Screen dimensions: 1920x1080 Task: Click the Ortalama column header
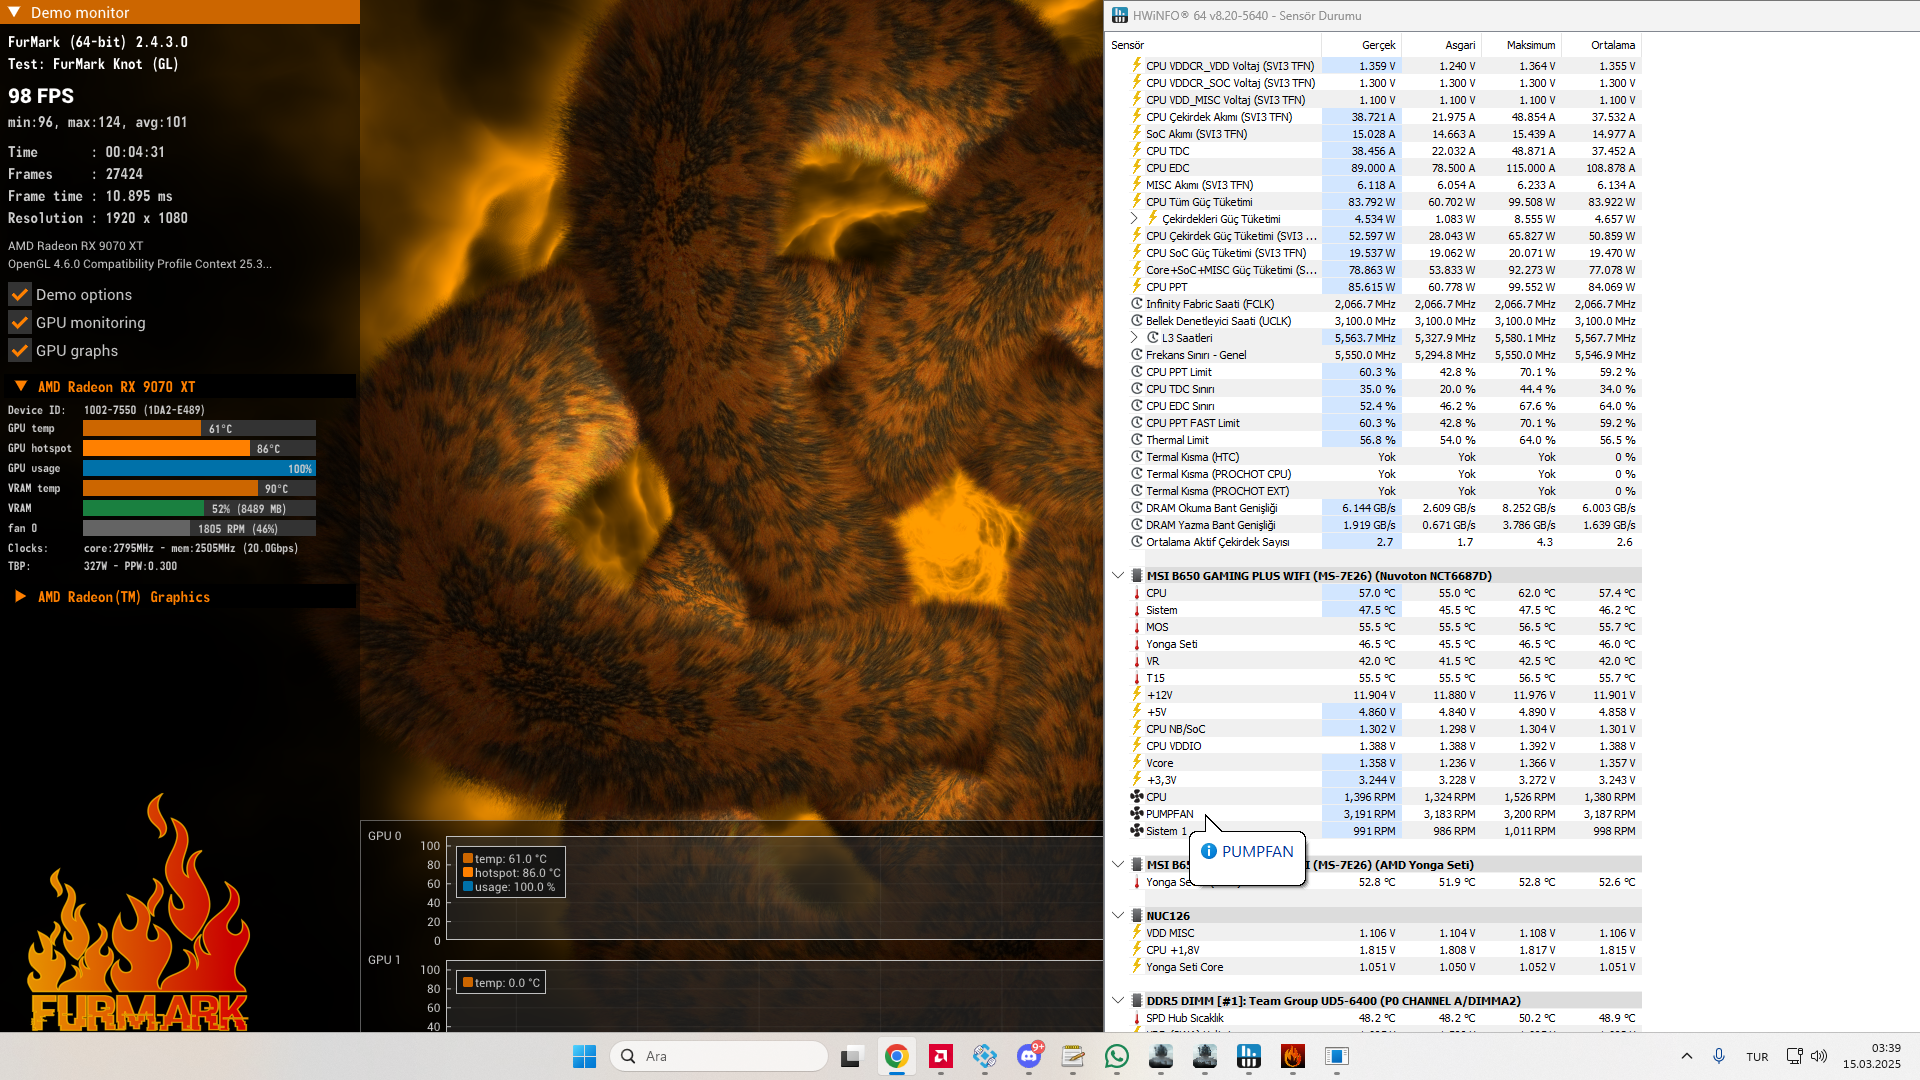point(1612,45)
